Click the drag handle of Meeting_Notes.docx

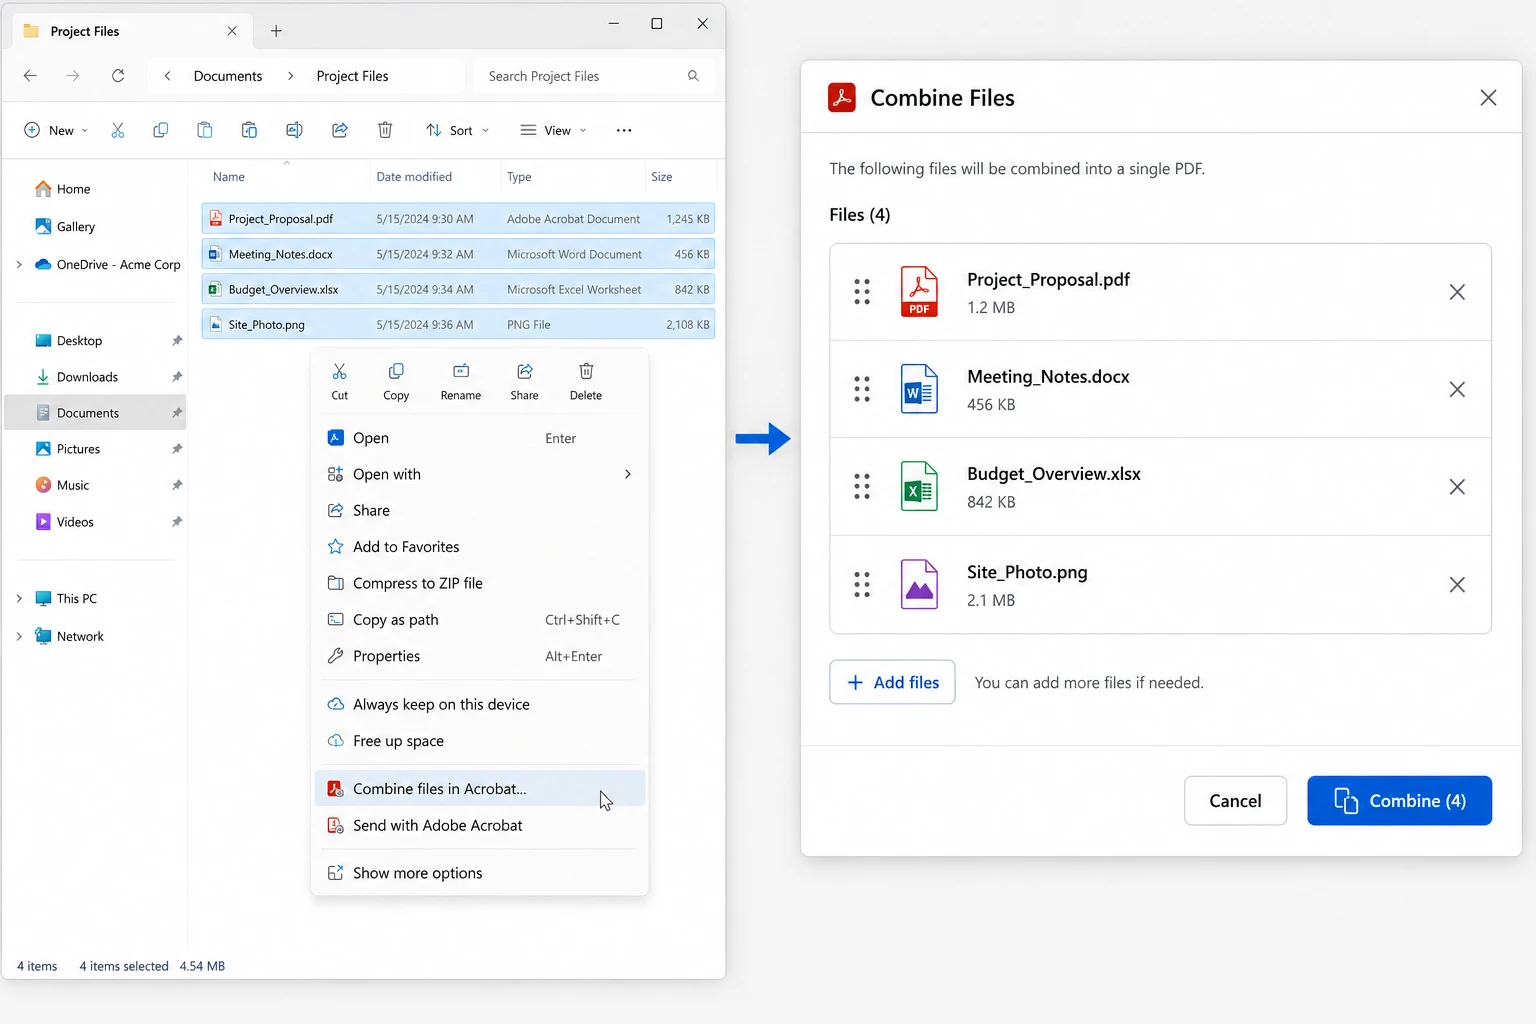coord(862,389)
